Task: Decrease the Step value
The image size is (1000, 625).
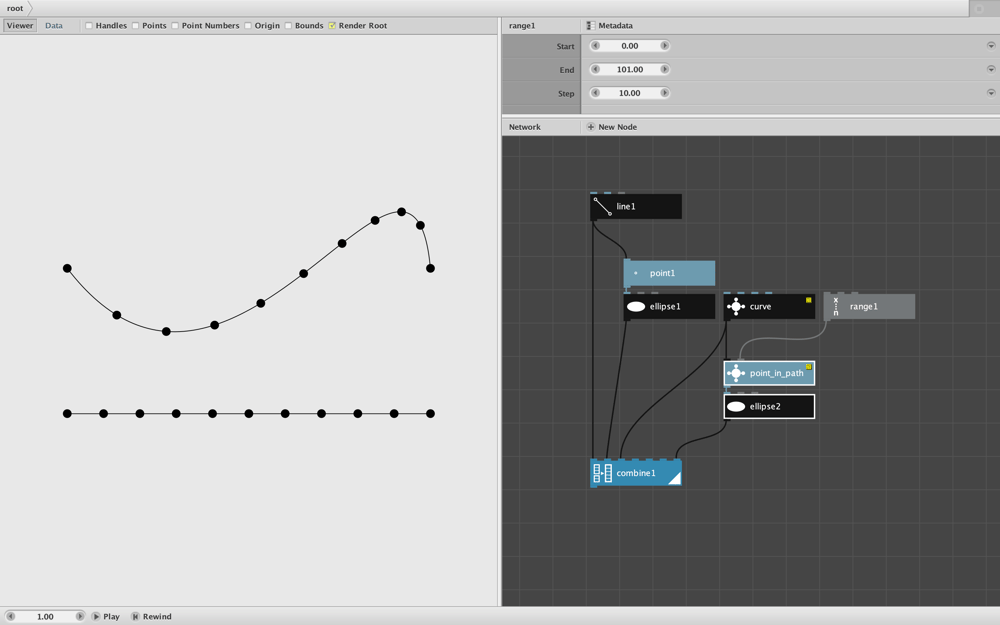Action: 596,93
